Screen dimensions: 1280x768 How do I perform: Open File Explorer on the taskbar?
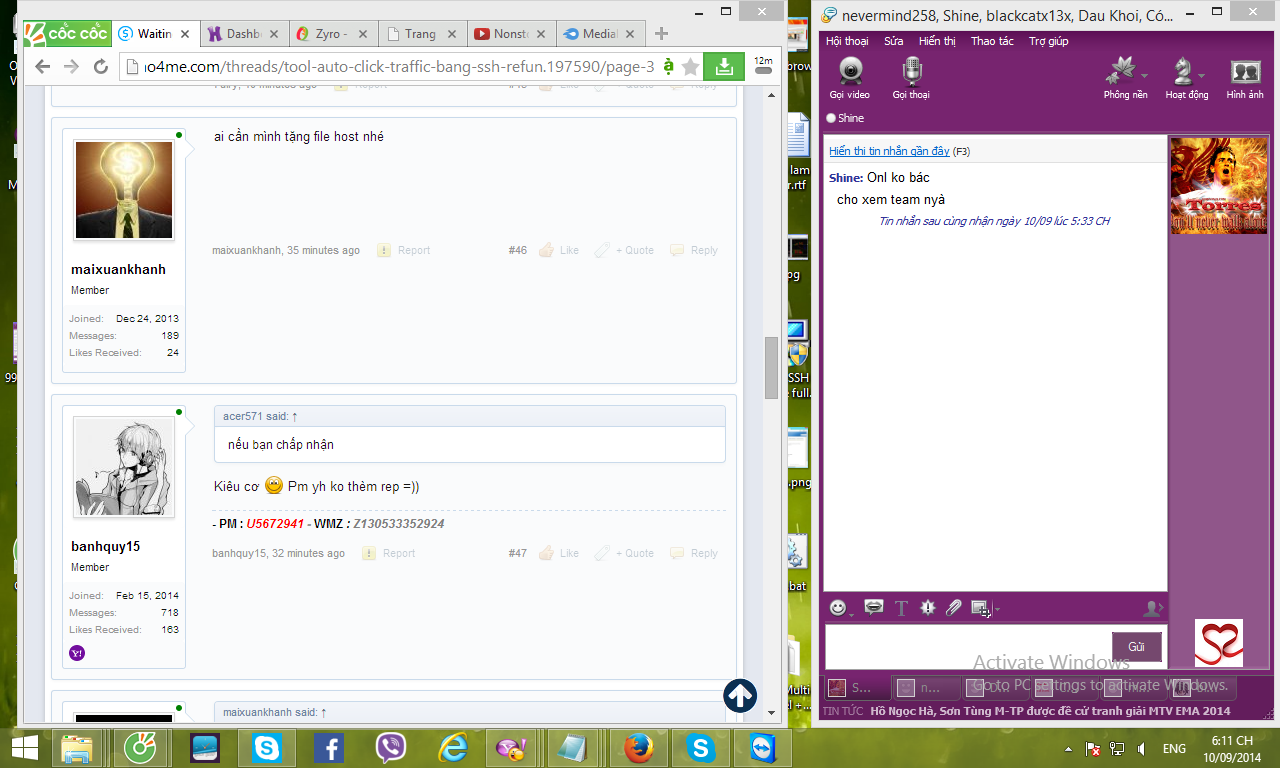click(78, 748)
